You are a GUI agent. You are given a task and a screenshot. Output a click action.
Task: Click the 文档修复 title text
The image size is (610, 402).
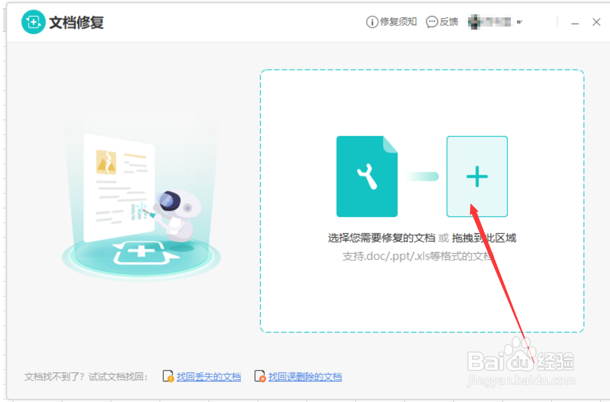point(77,23)
